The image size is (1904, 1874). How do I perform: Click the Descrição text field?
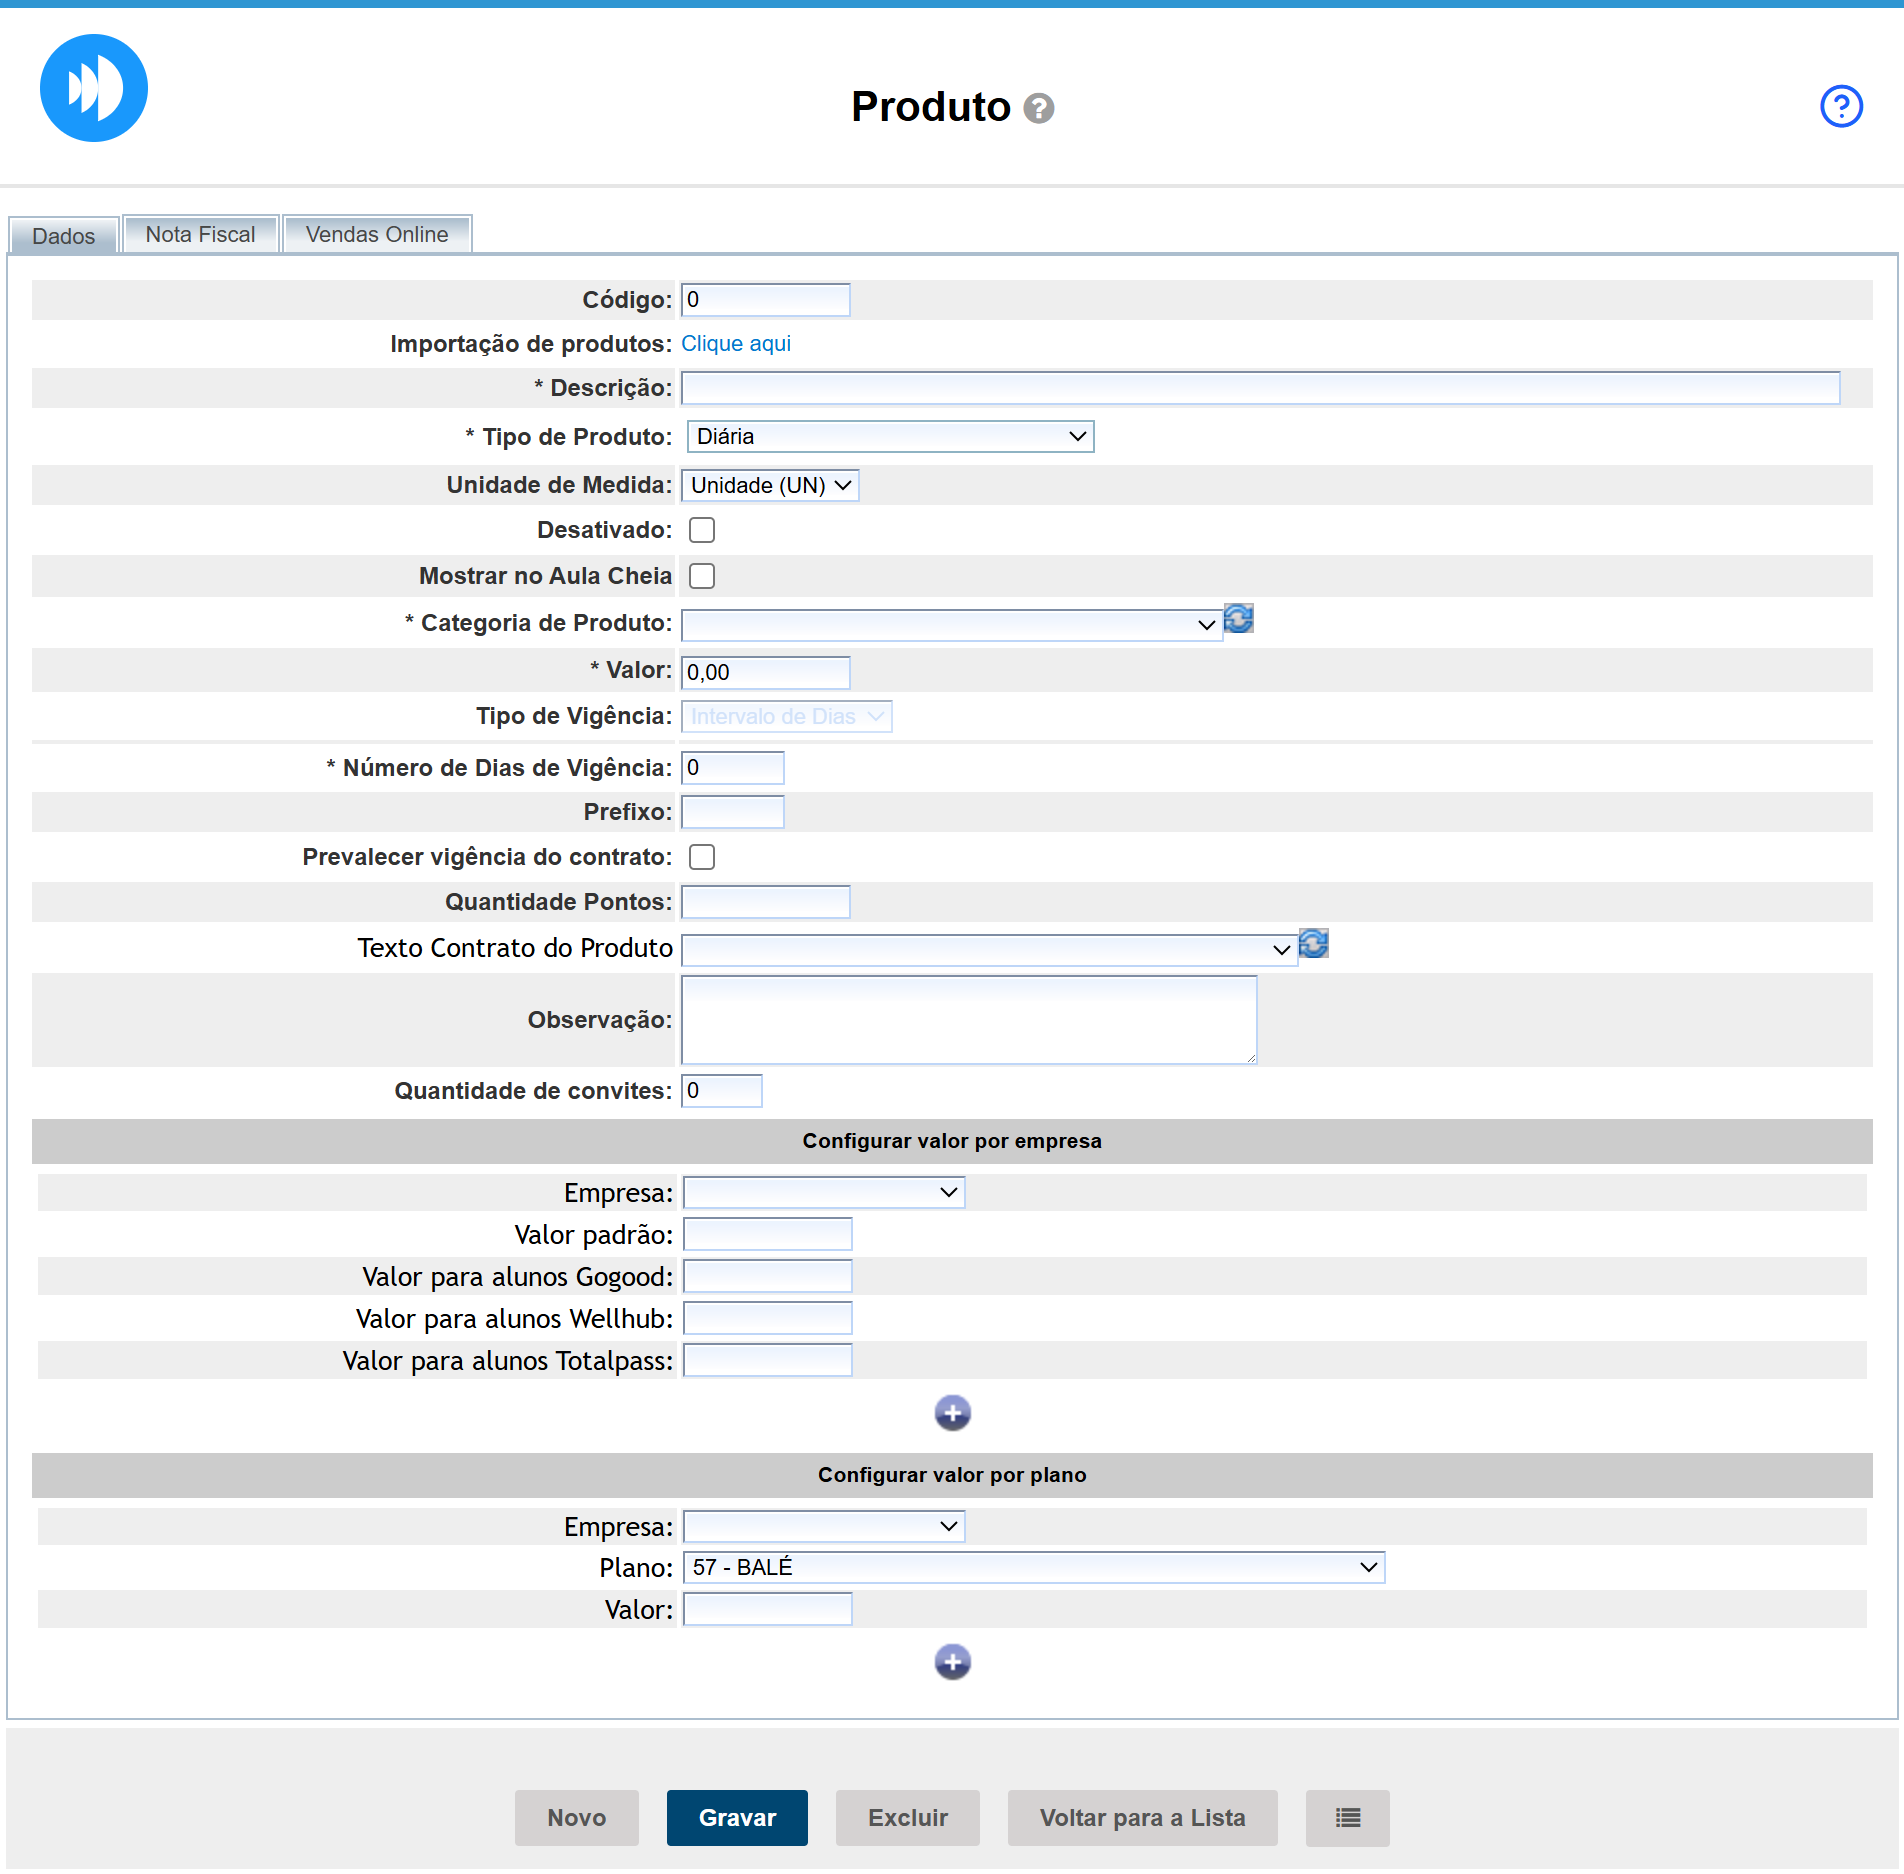[x=1259, y=388]
